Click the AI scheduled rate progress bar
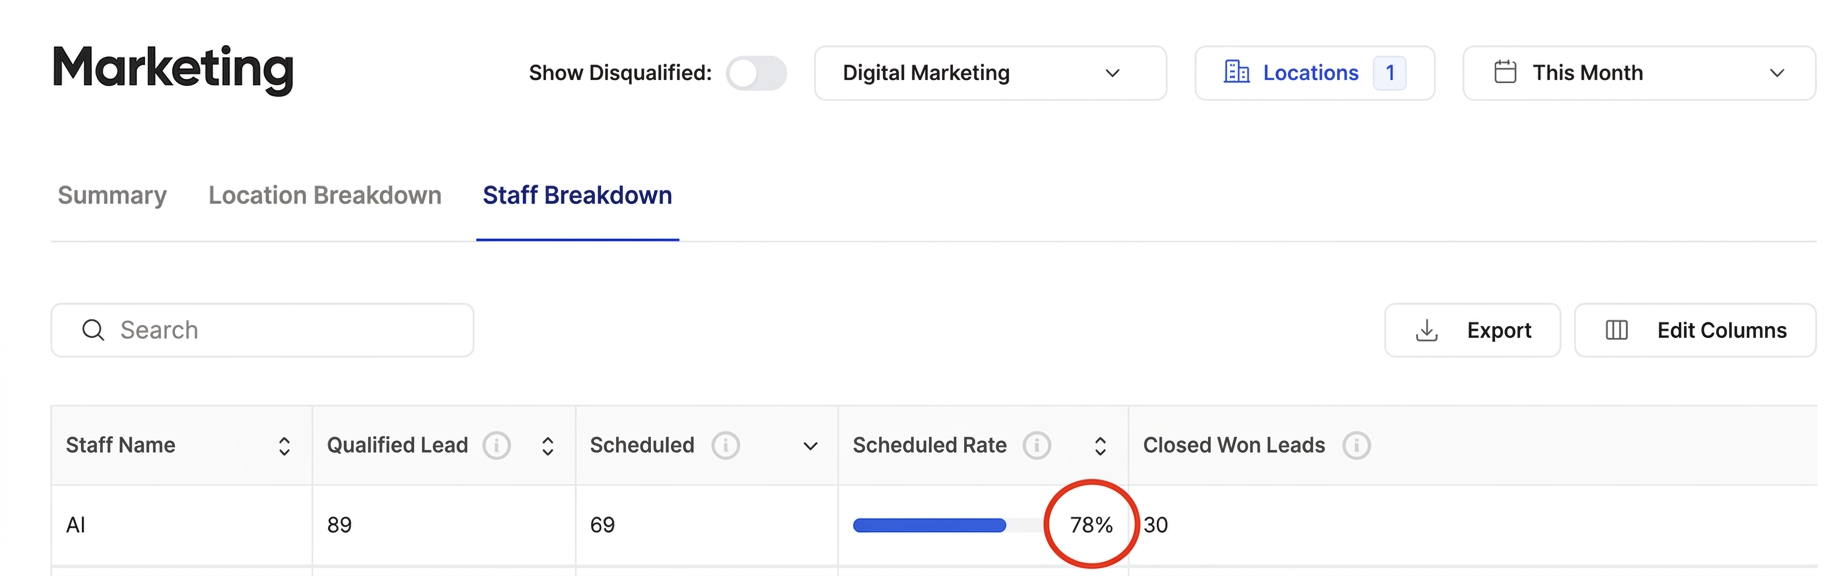The height and width of the screenshot is (576, 1826). [x=930, y=526]
